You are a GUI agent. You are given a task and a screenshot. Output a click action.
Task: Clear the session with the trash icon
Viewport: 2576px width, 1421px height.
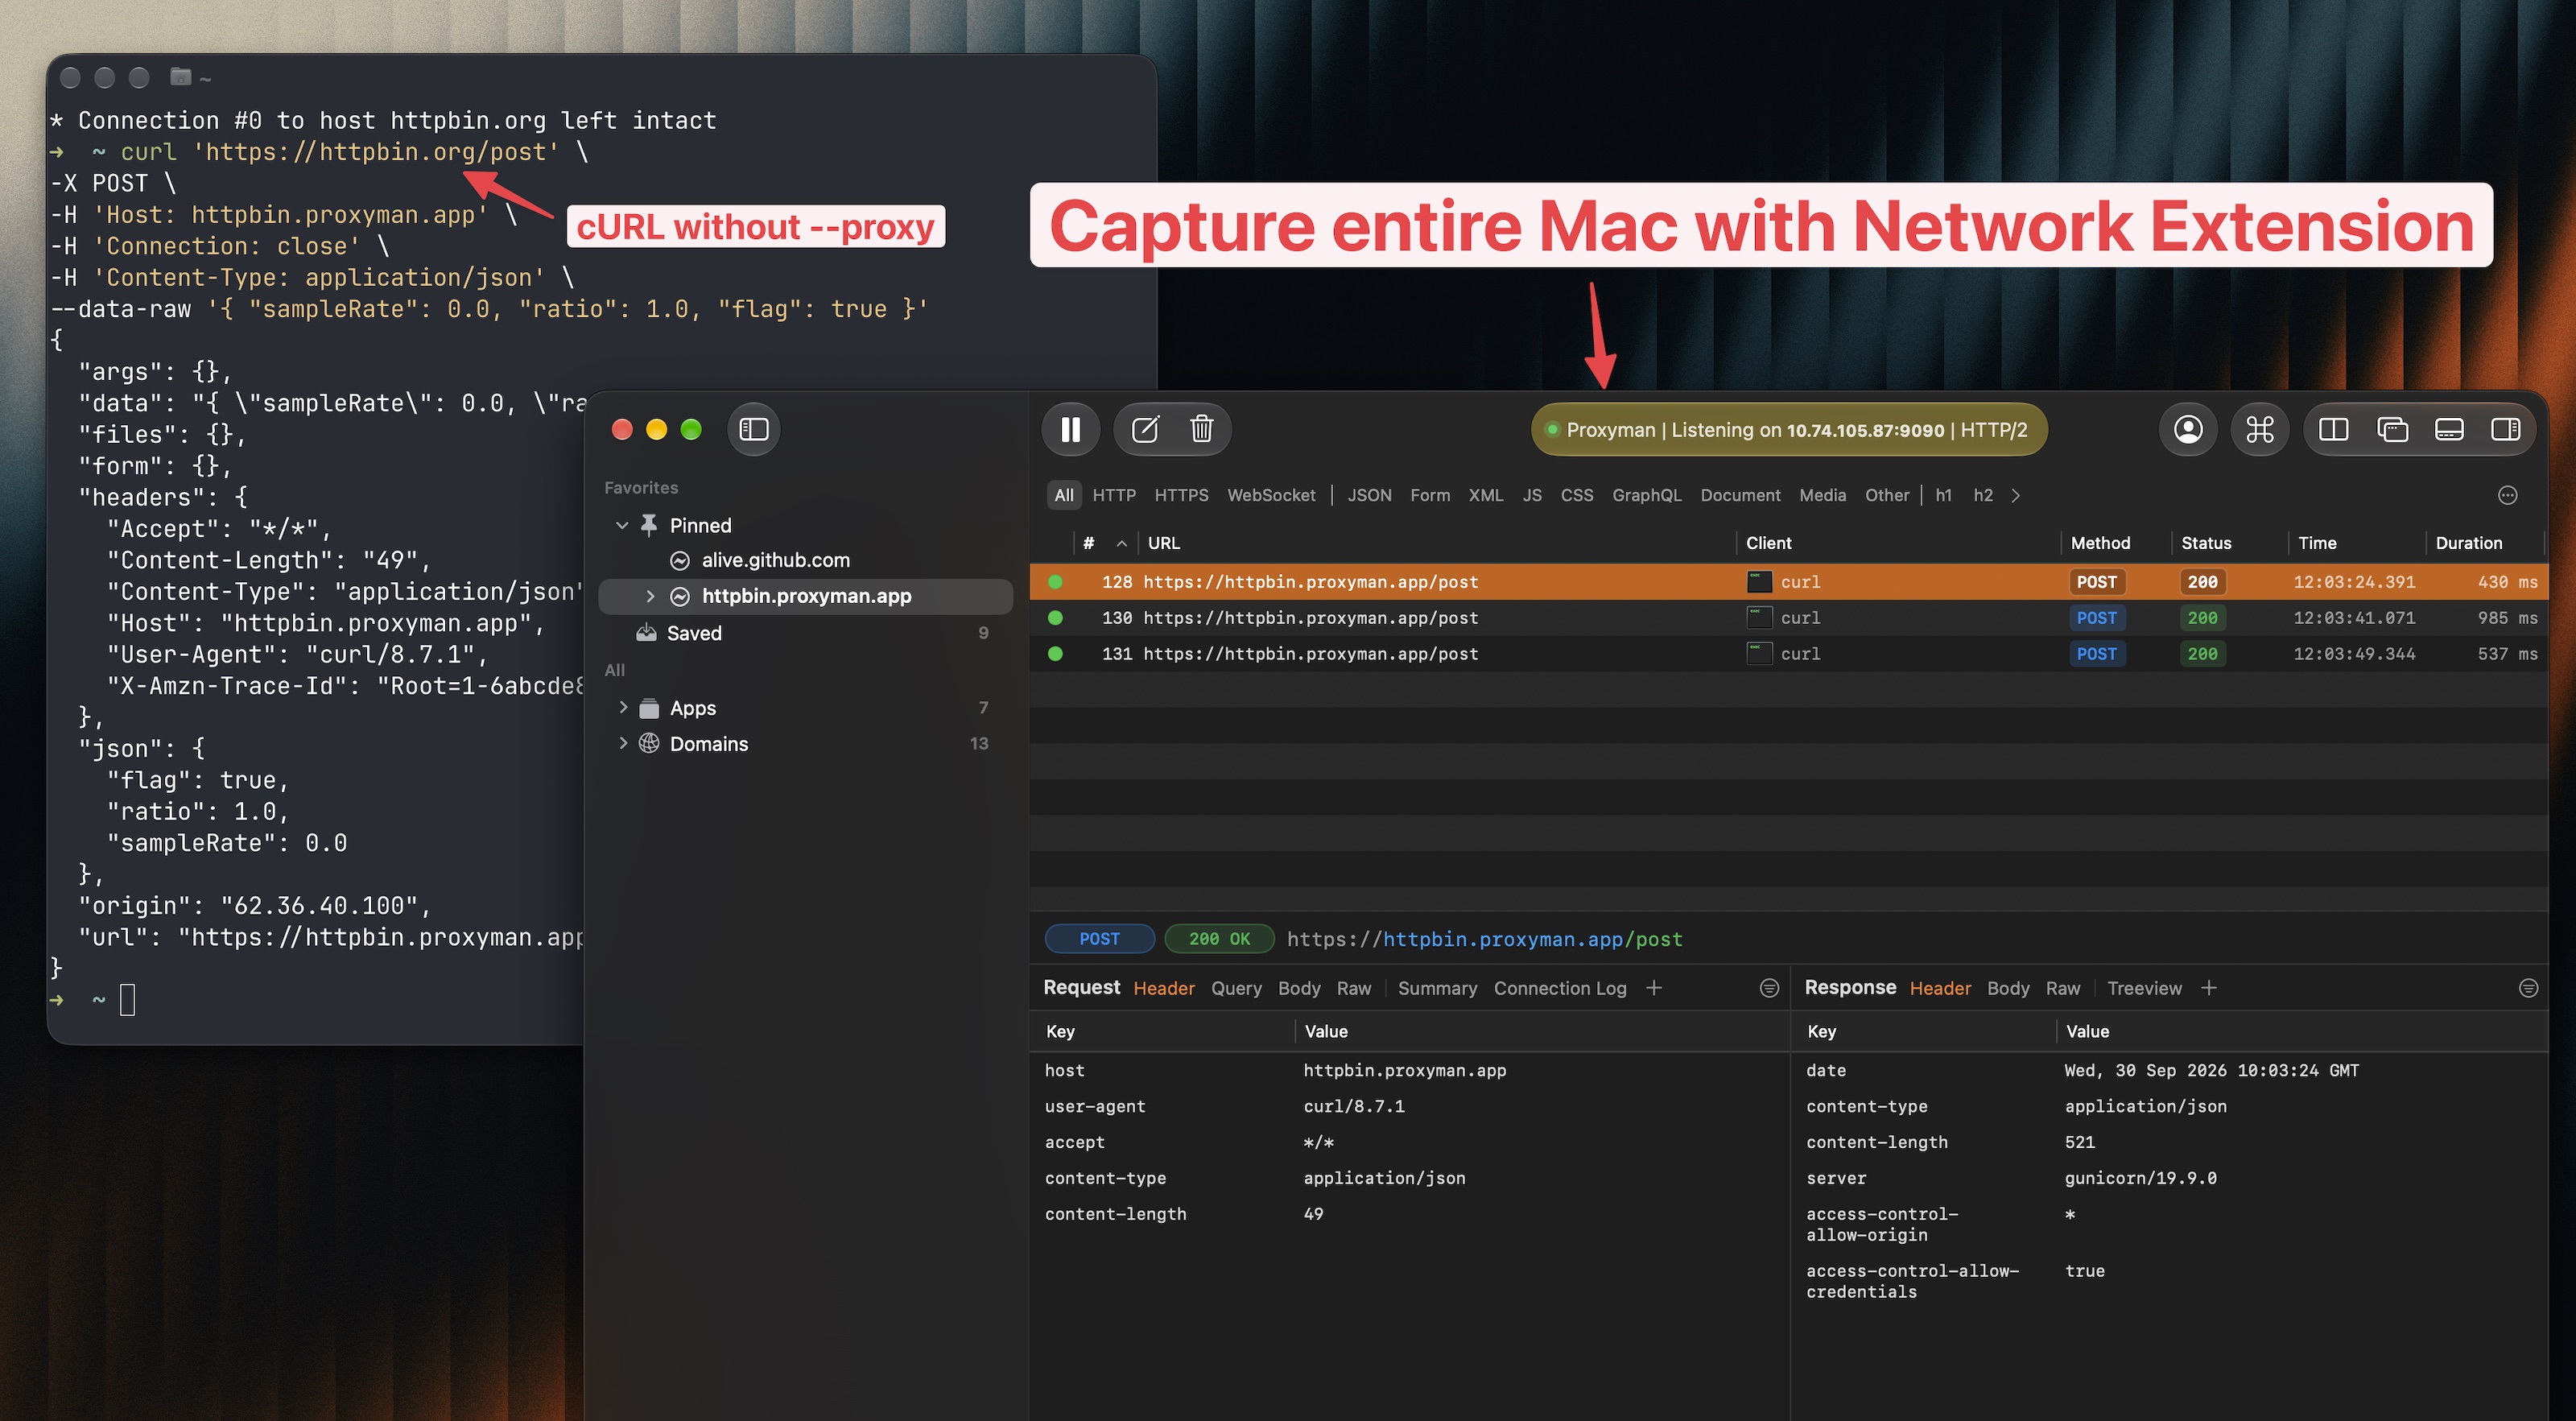[x=1201, y=430]
